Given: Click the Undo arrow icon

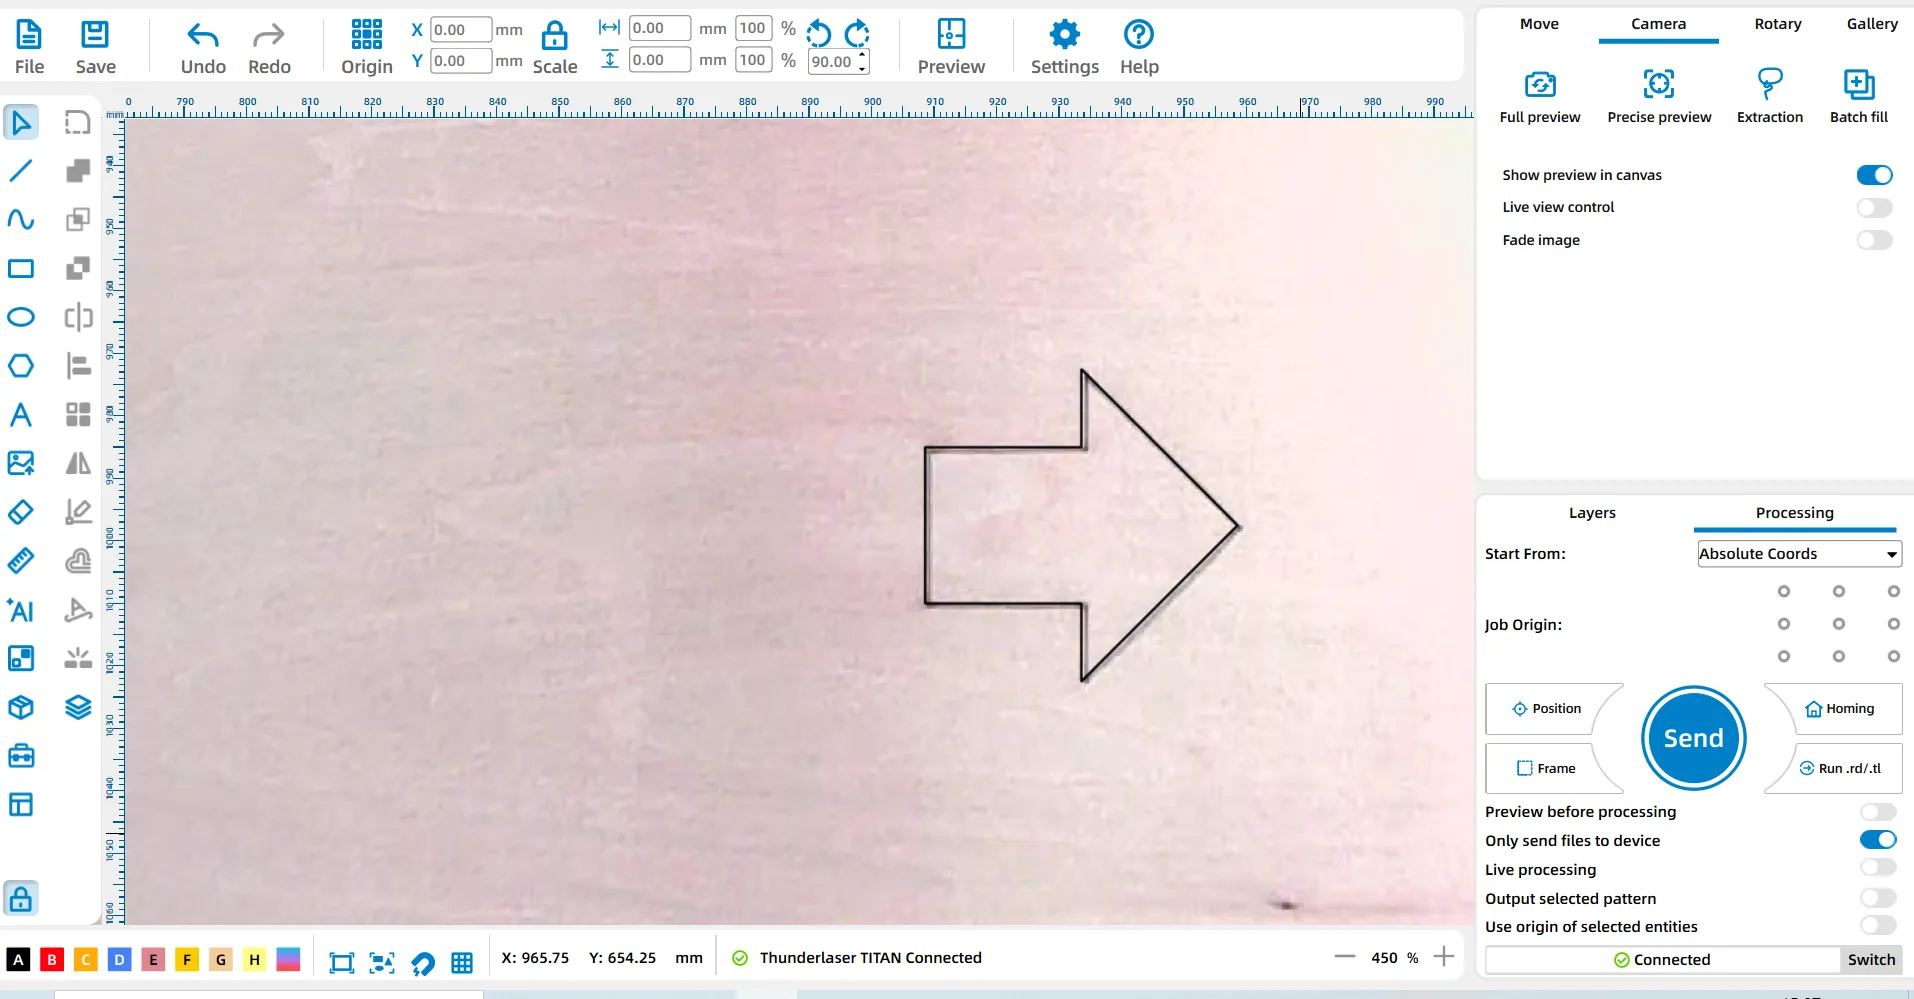Looking at the screenshot, I should click(x=203, y=37).
